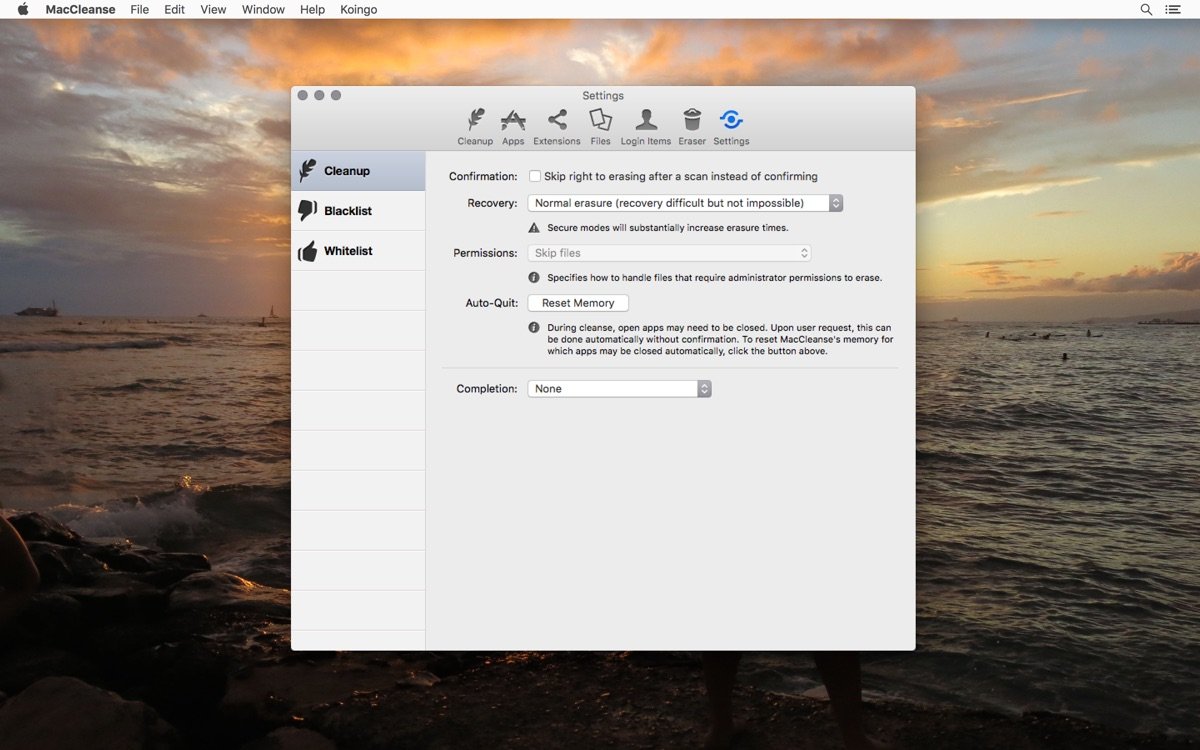Click the info icon beside Permissions explanation
1200x750 pixels.
point(536,277)
